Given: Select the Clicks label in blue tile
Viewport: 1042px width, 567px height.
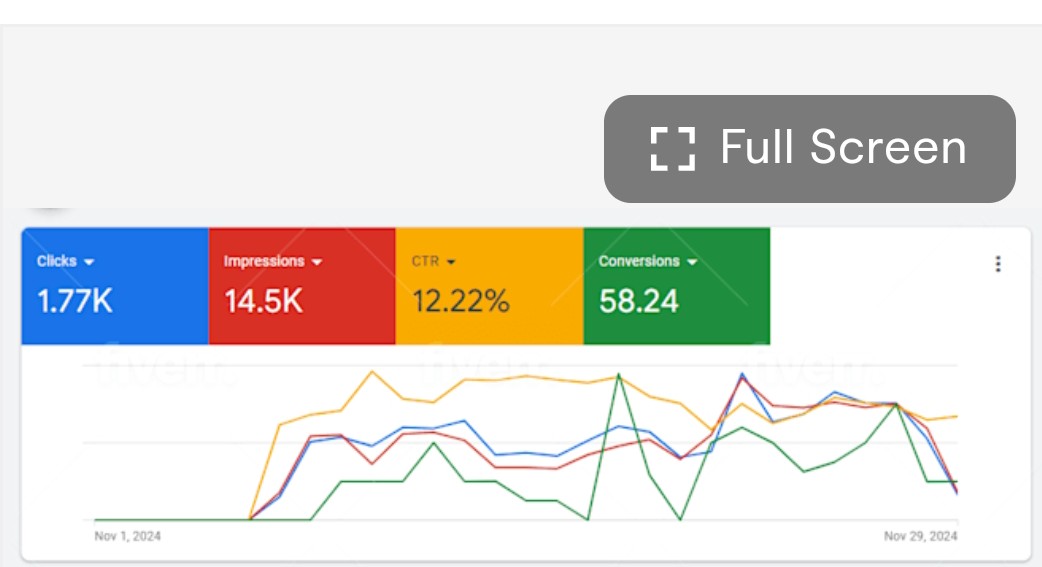Looking at the screenshot, I should pyautogui.click(x=57, y=261).
